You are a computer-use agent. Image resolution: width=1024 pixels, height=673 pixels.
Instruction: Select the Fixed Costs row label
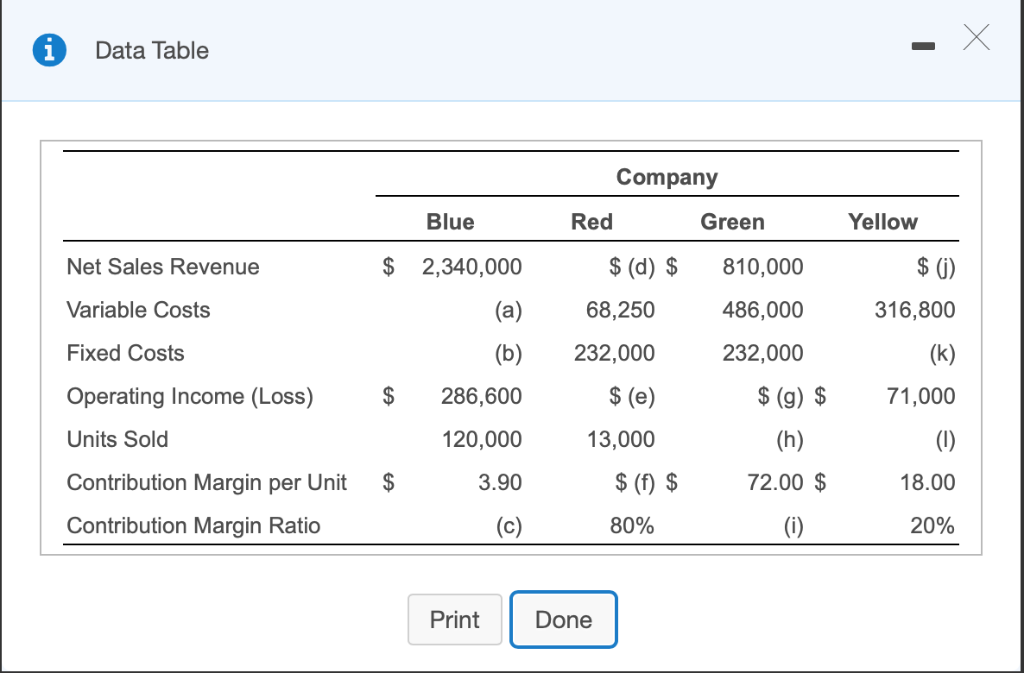point(125,352)
